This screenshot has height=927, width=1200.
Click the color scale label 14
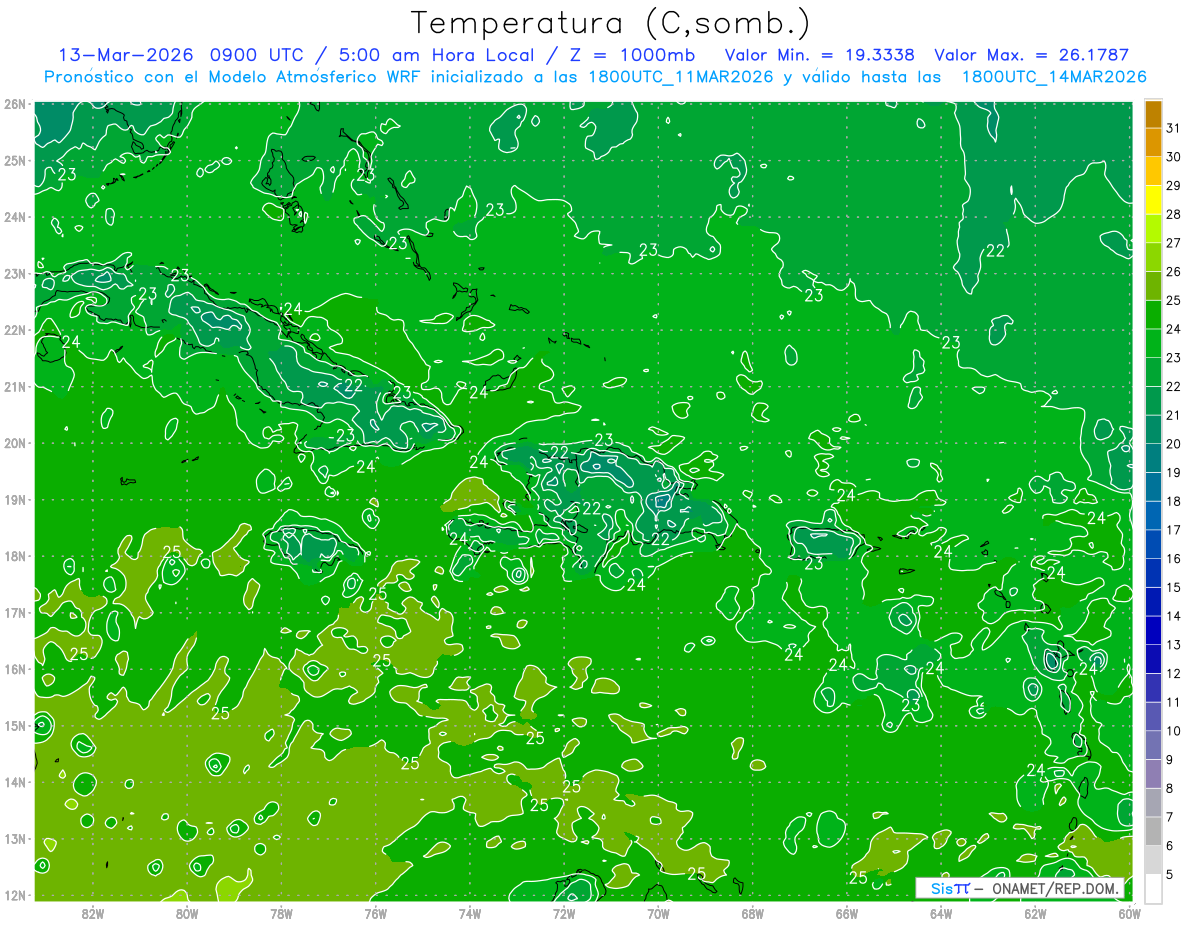(1172, 616)
